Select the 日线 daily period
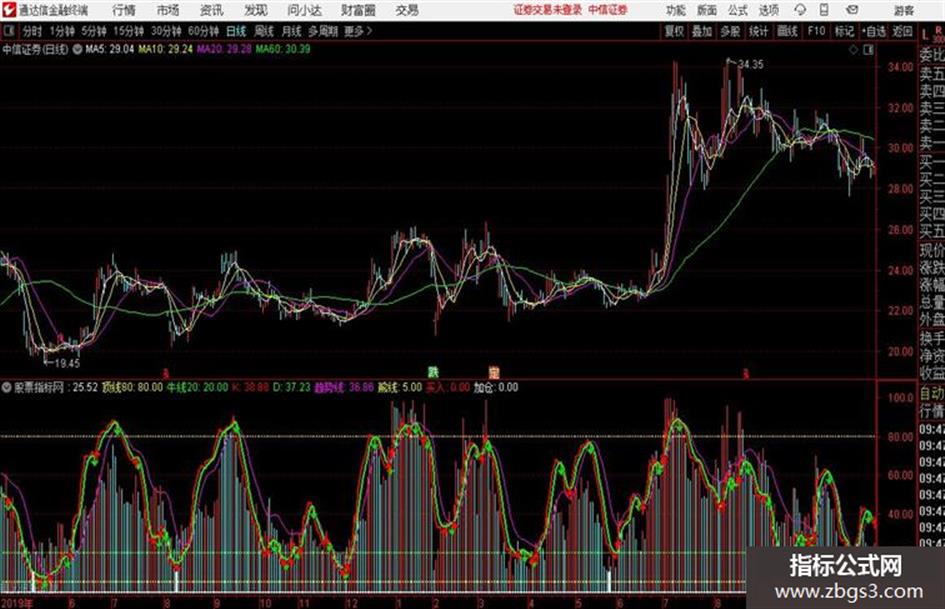 tap(236, 31)
